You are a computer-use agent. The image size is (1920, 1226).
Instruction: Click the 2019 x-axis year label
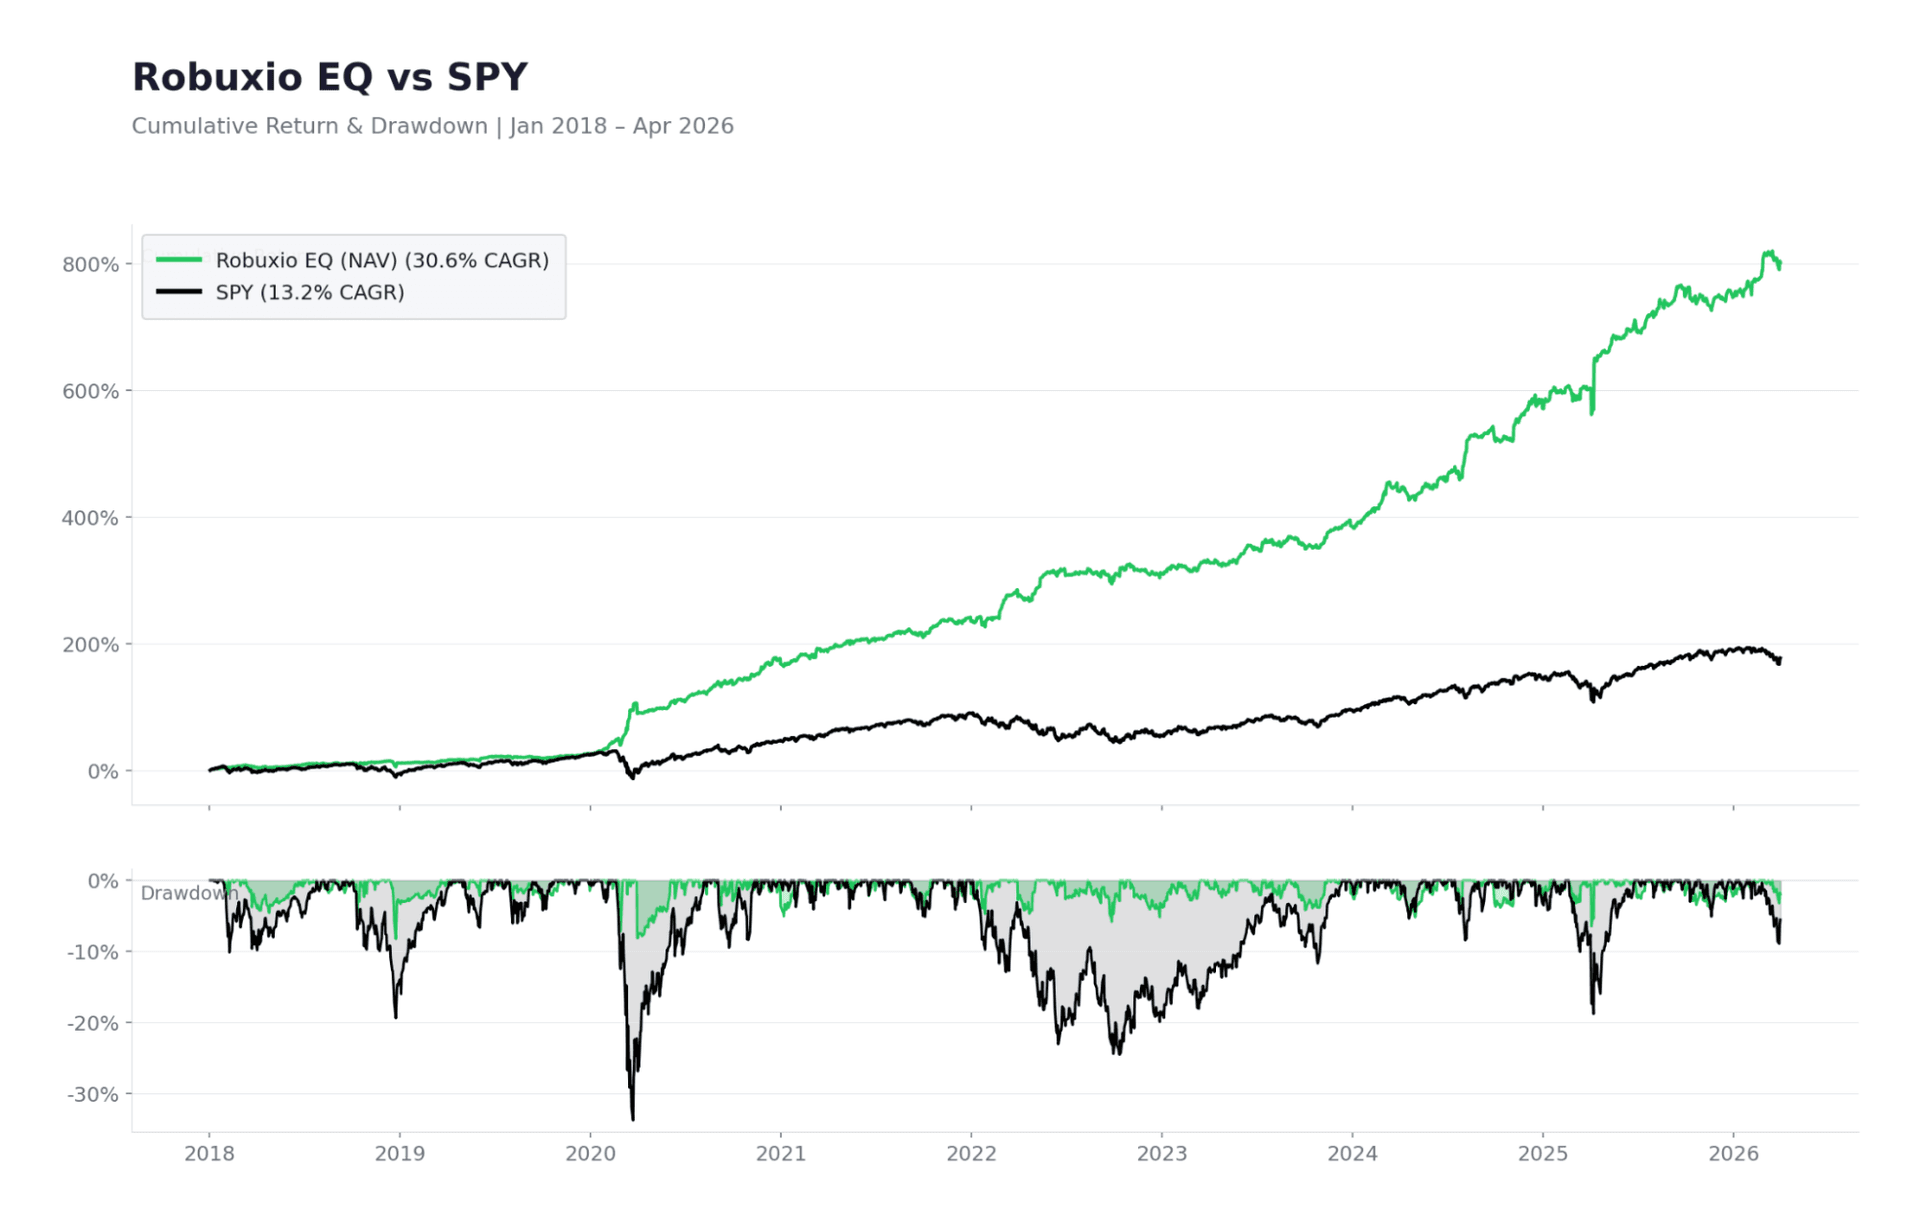400,1154
